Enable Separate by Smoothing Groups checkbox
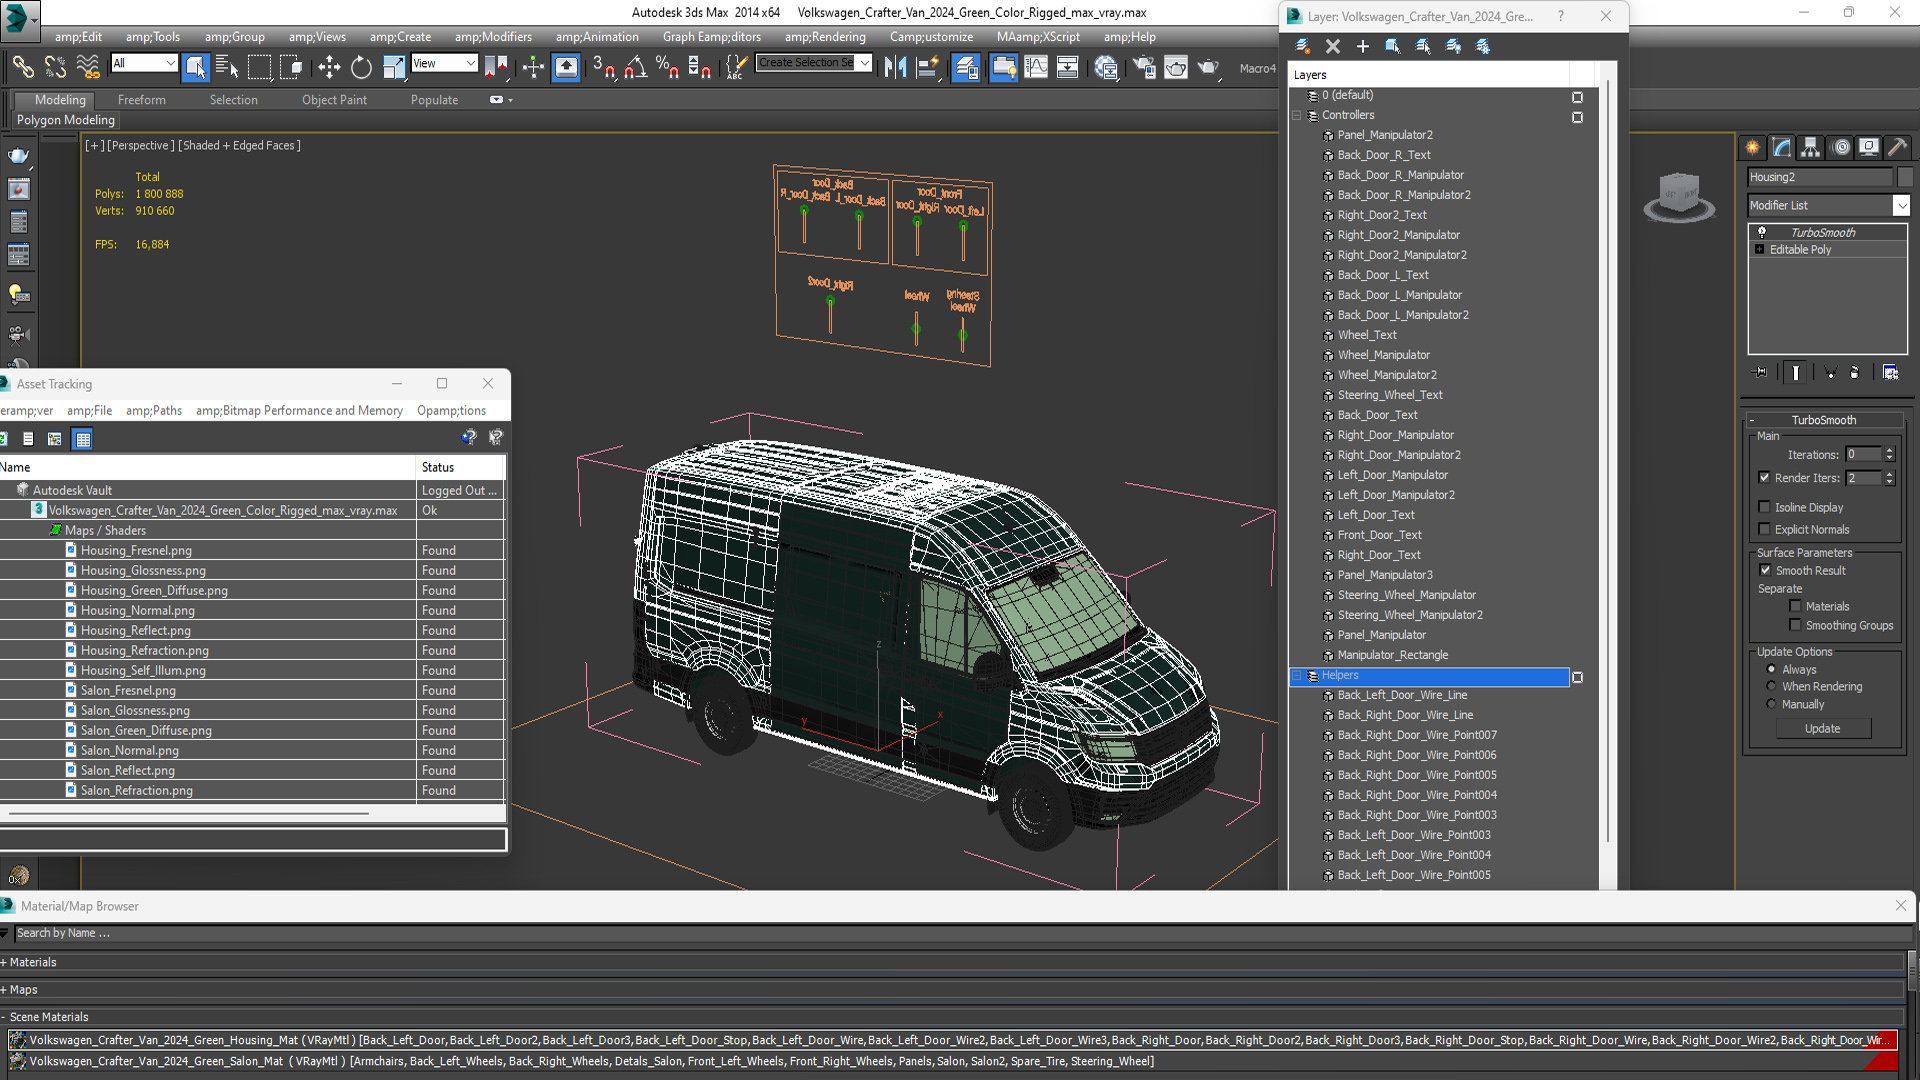This screenshot has height=1080, width=1920. [x=1796, y=625]
